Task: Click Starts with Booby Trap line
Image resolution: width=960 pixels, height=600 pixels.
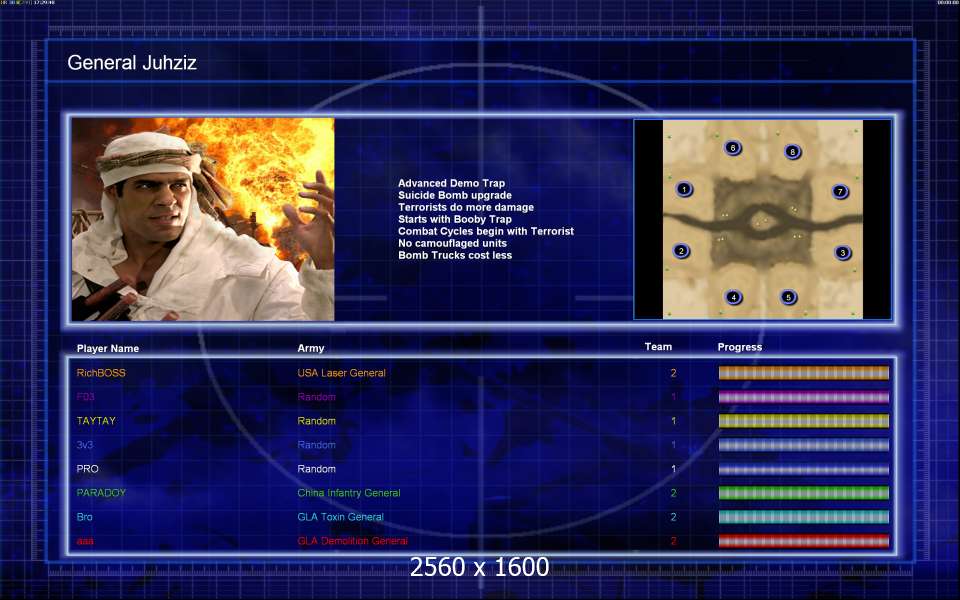Action: pyautogui.click(x=455, y=219)
